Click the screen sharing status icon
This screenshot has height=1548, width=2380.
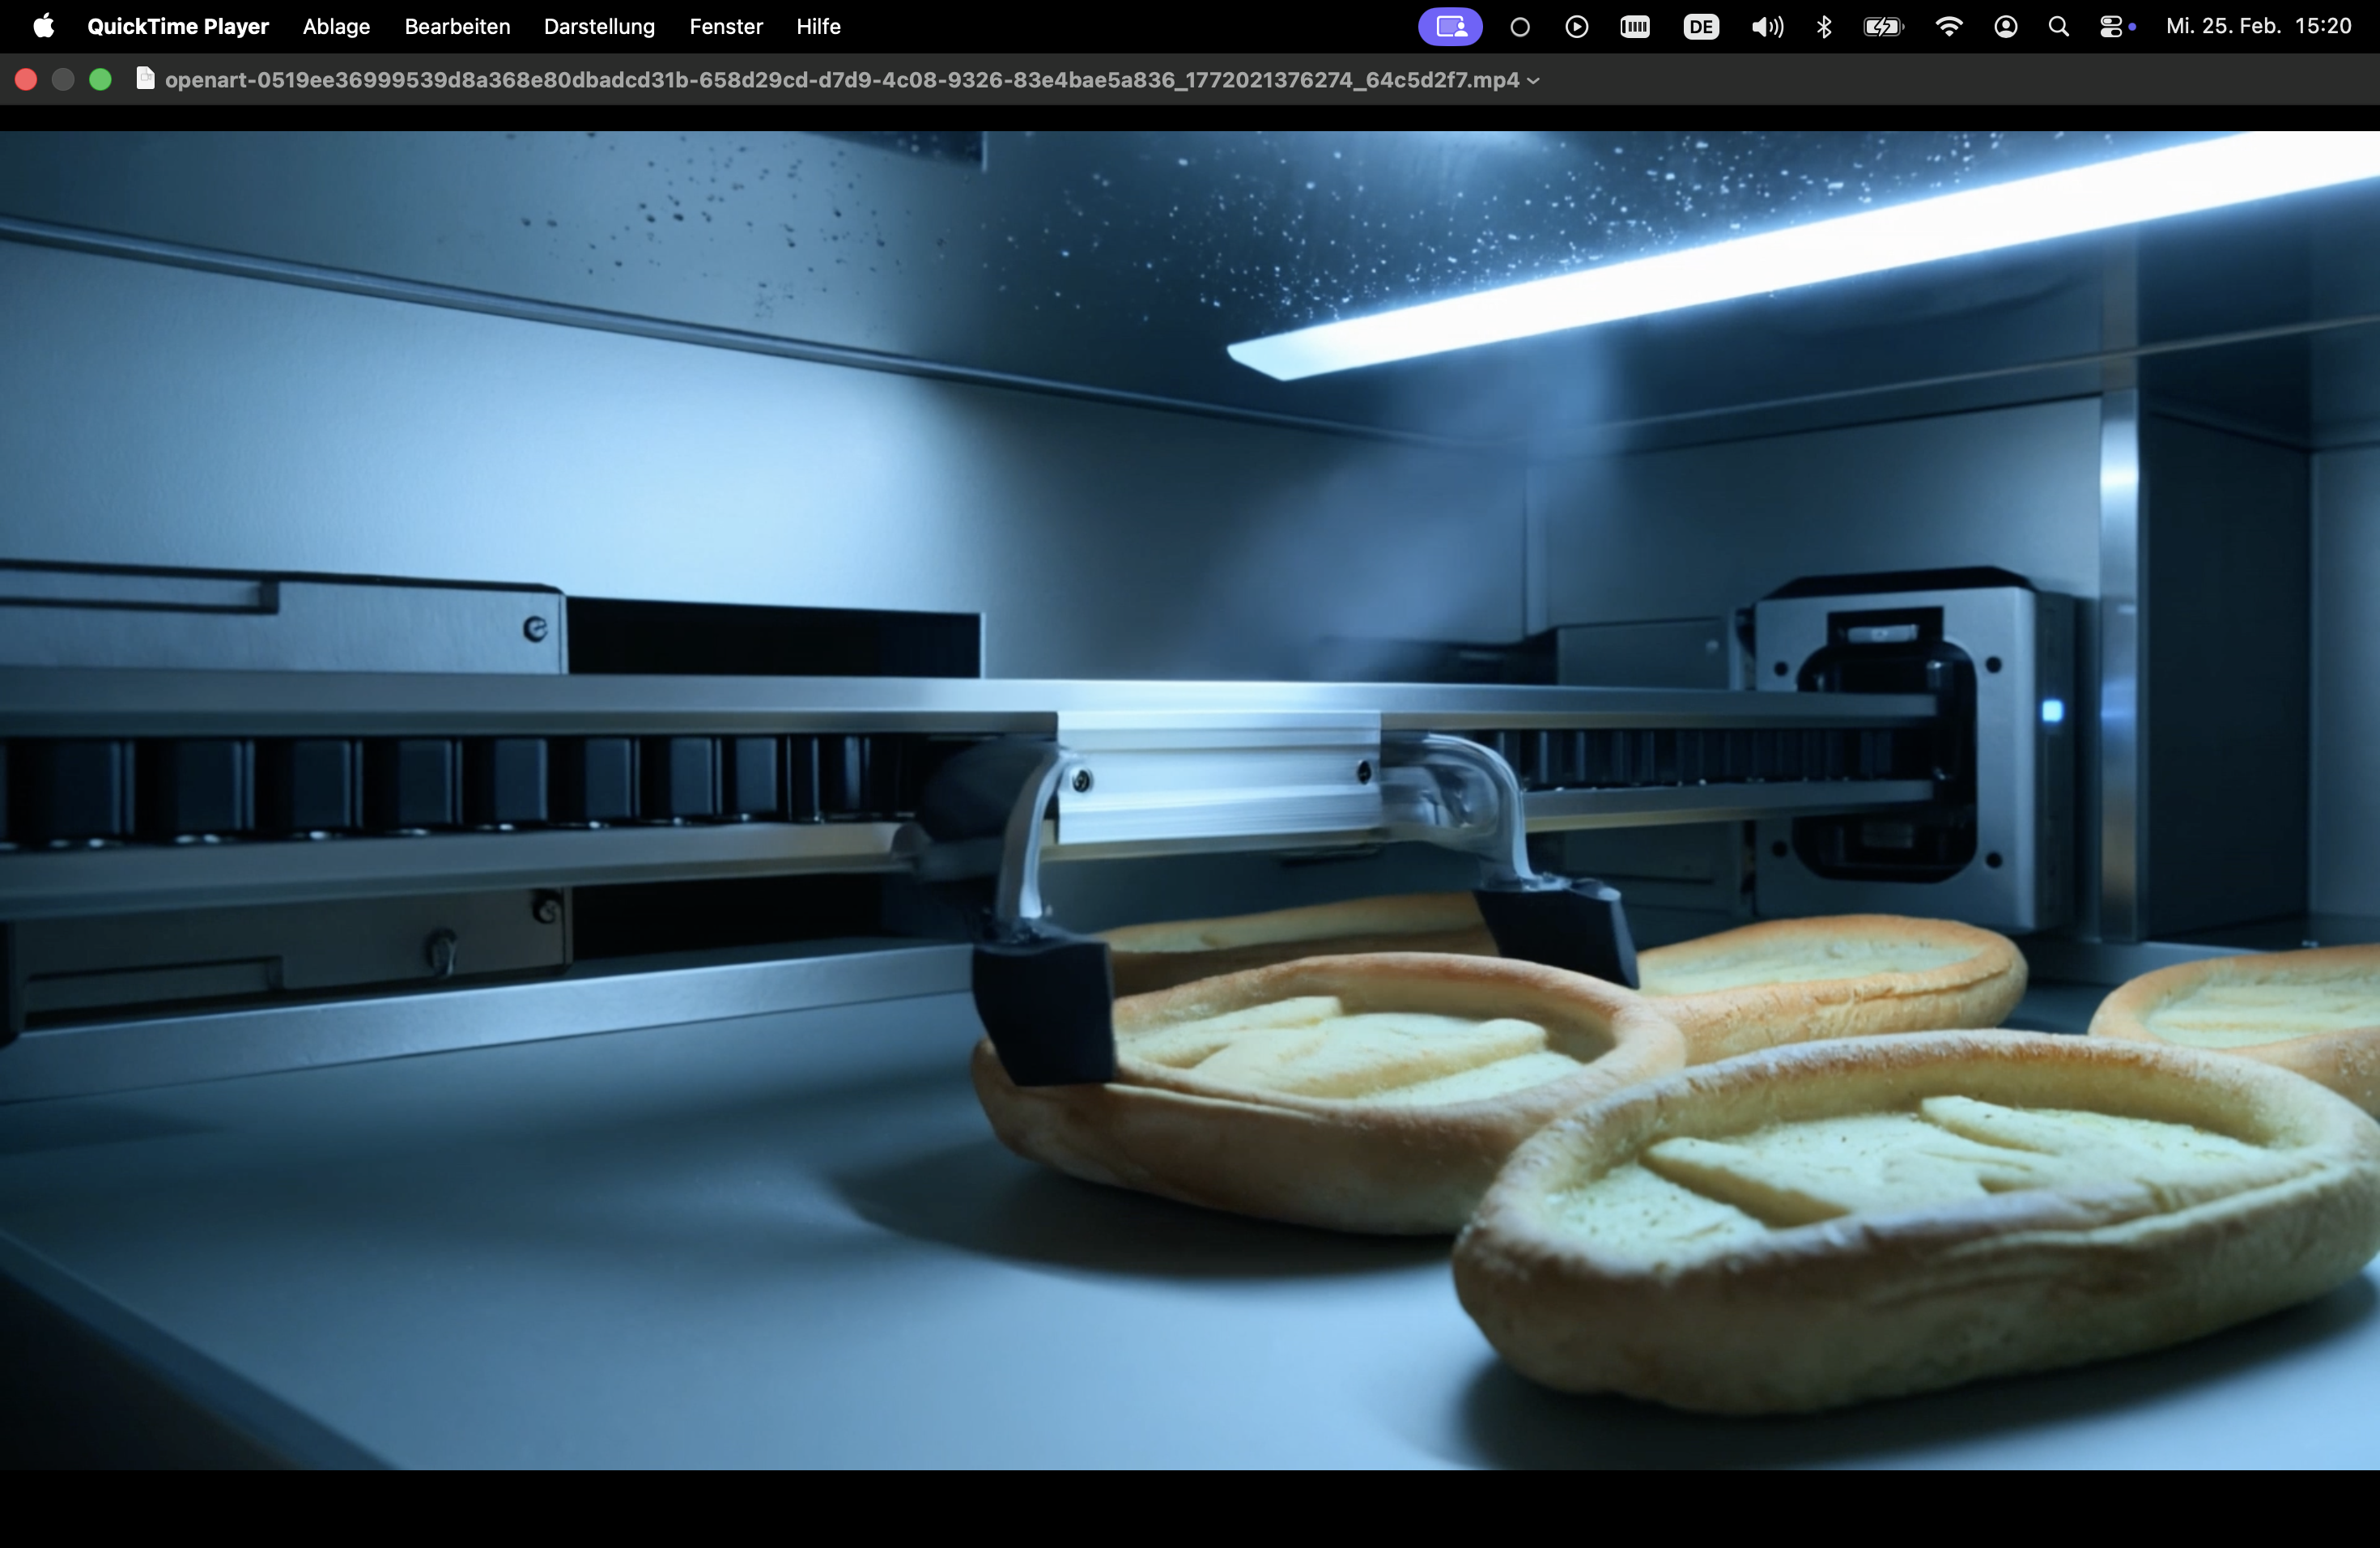1449,27
